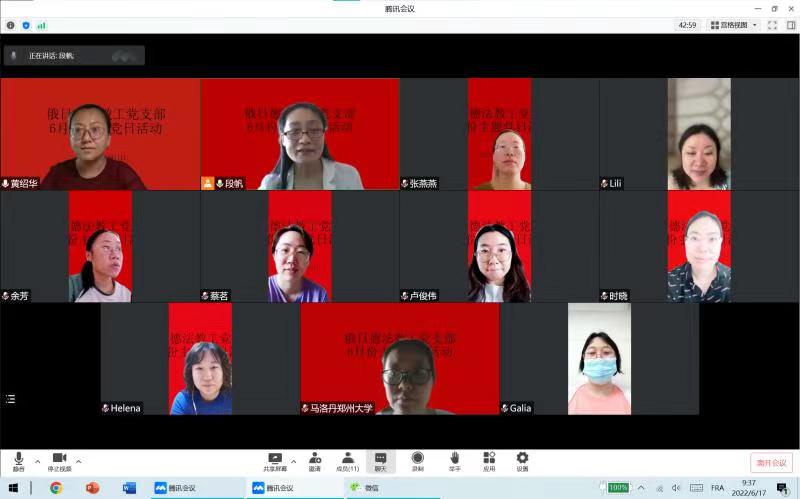
Task: Open the grid view layout dropdown
Action: pyautogui.click(x=734, y=25)
